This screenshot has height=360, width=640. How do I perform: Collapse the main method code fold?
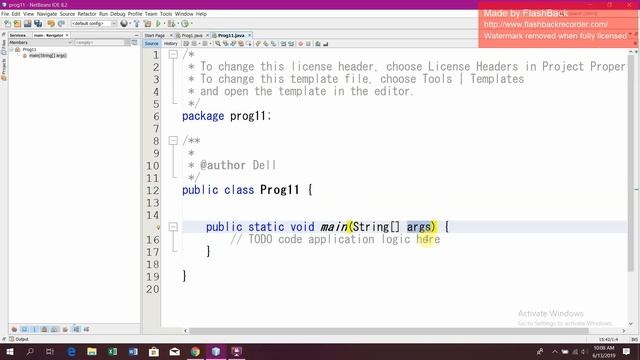click(173, 227)
